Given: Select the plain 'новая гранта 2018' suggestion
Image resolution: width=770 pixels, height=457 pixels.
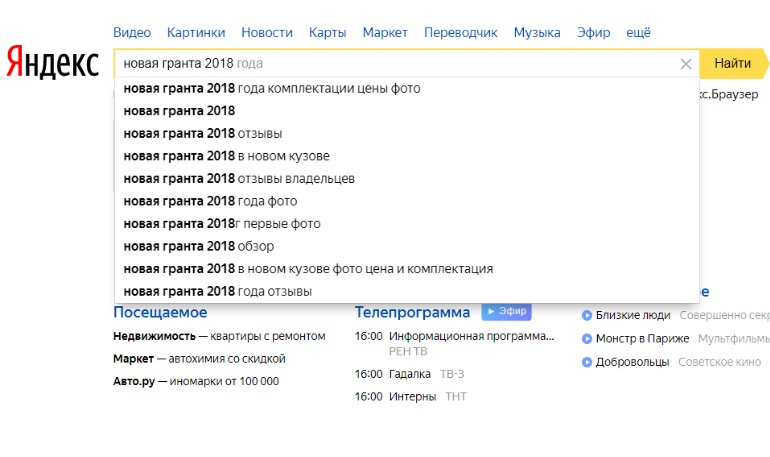Looking at the screenshot, I should pos(407,111).
